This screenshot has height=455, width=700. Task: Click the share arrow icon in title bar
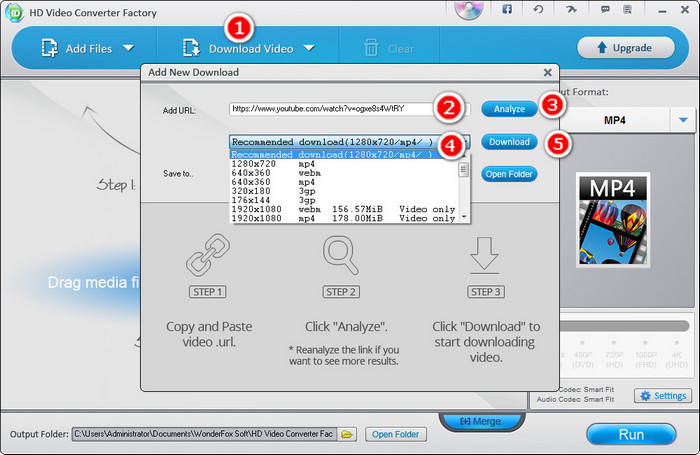pyautogui.click(x=571, y=9)
